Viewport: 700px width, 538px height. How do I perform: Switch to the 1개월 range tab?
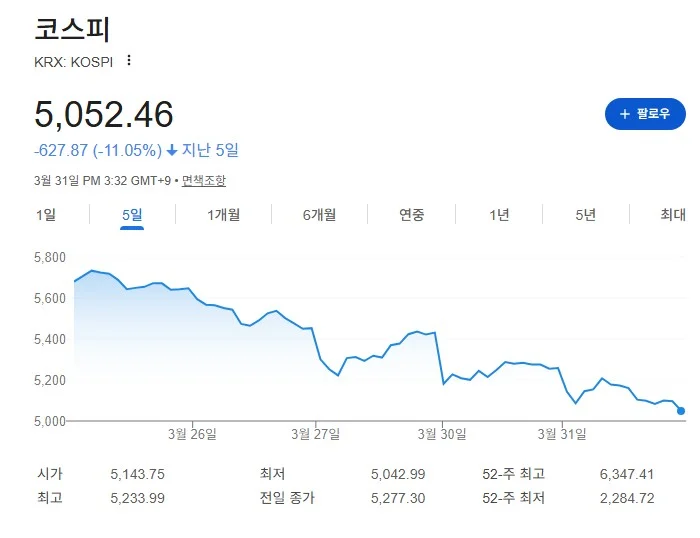click(224, 215)
